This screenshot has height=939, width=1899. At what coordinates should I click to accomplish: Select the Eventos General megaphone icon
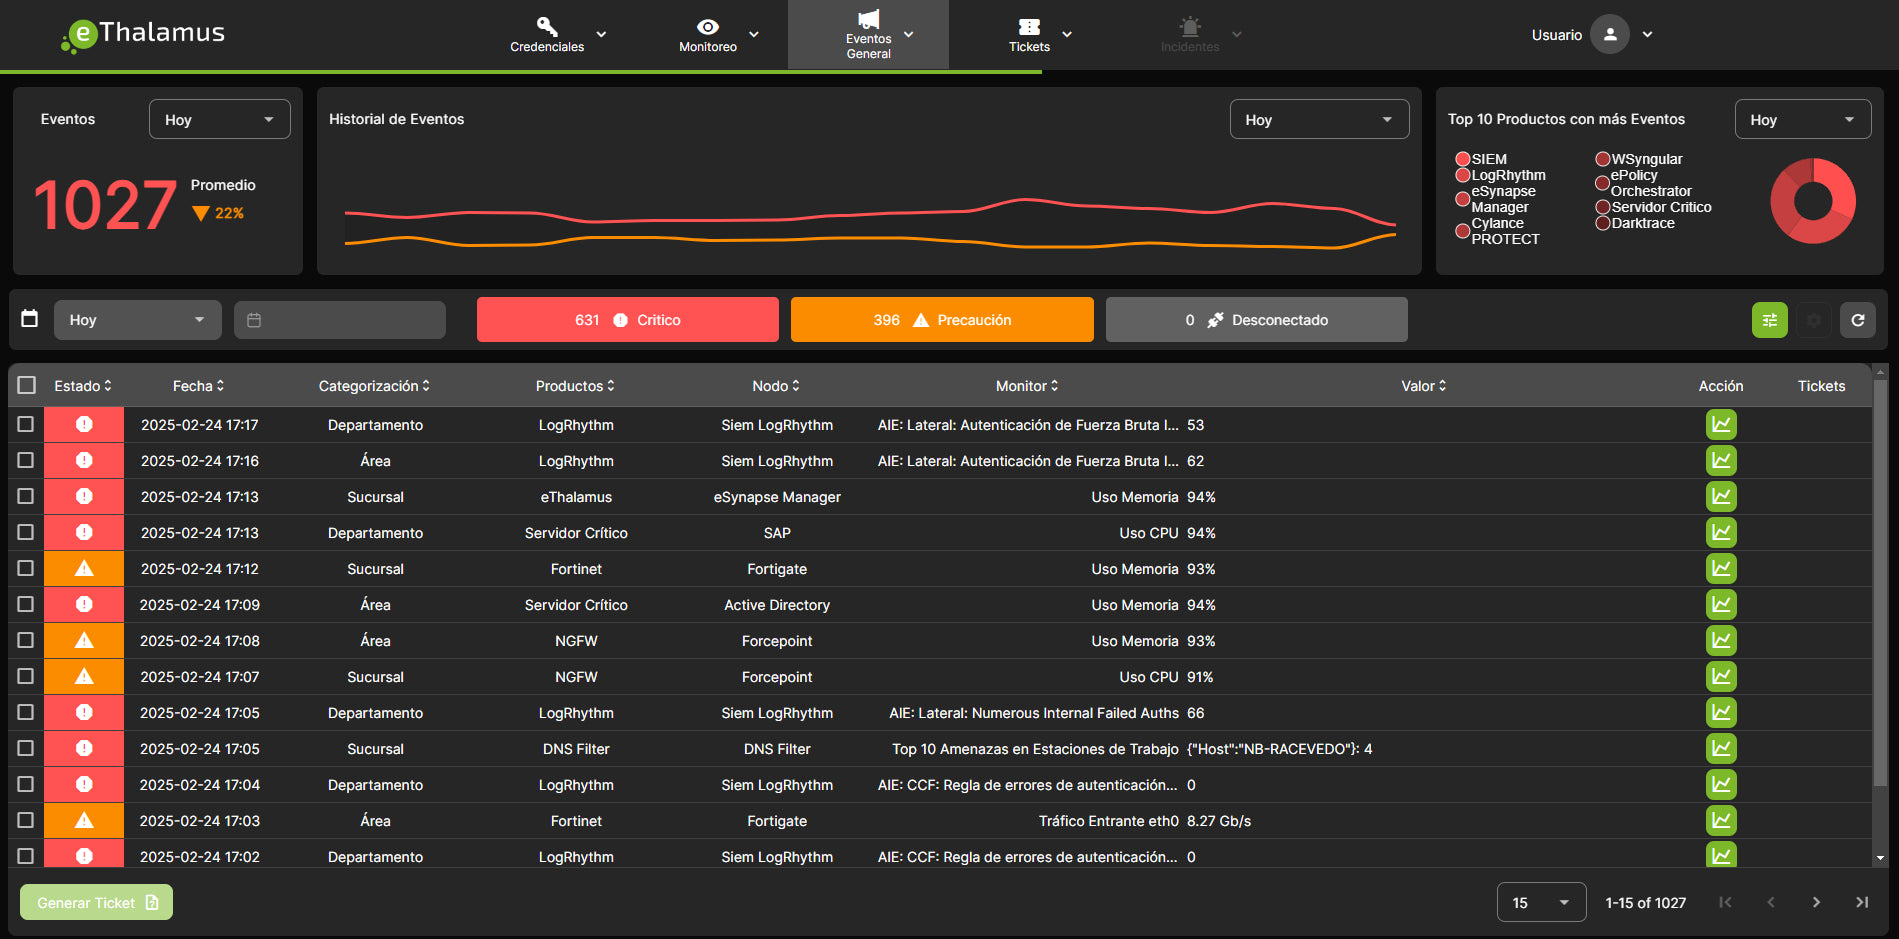(868, 19)
